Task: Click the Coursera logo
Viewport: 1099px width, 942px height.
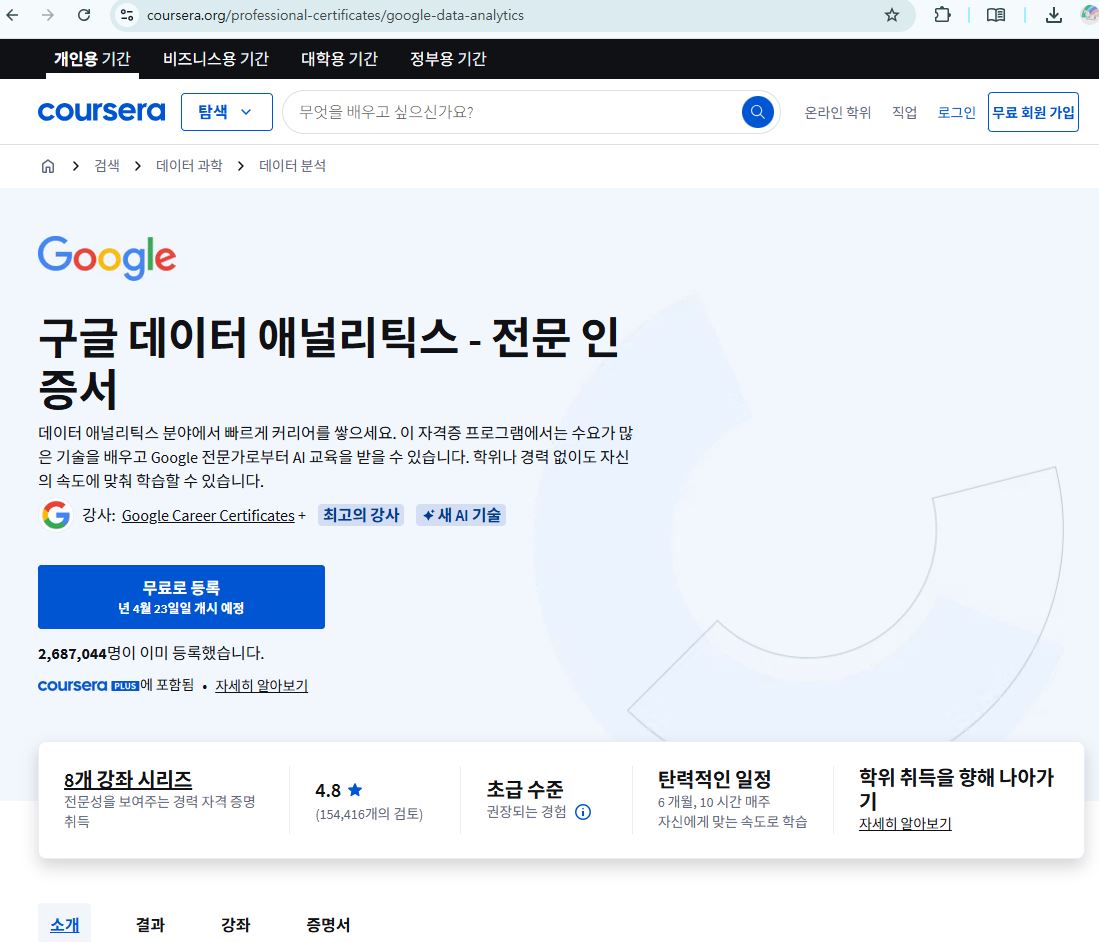Action: pos(102,111)
